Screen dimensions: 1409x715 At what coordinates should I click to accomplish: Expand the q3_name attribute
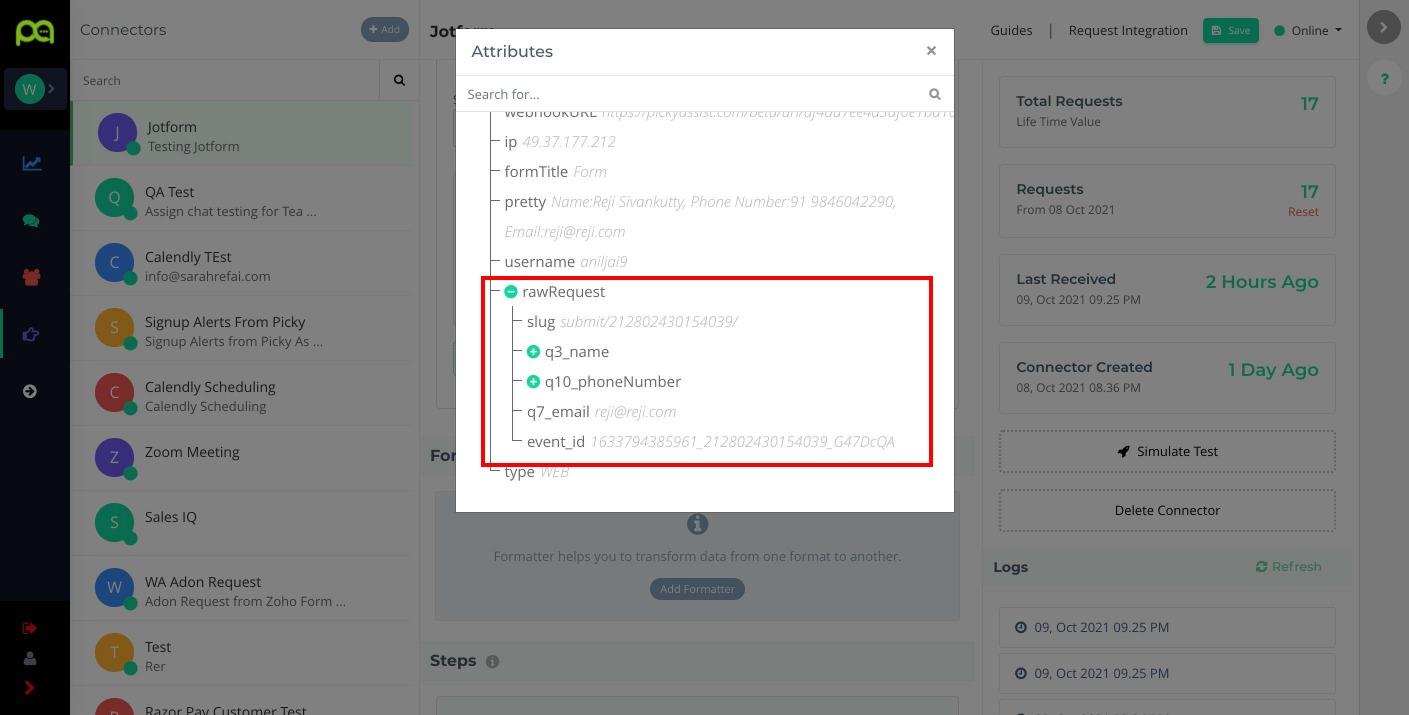coord(533,352)
